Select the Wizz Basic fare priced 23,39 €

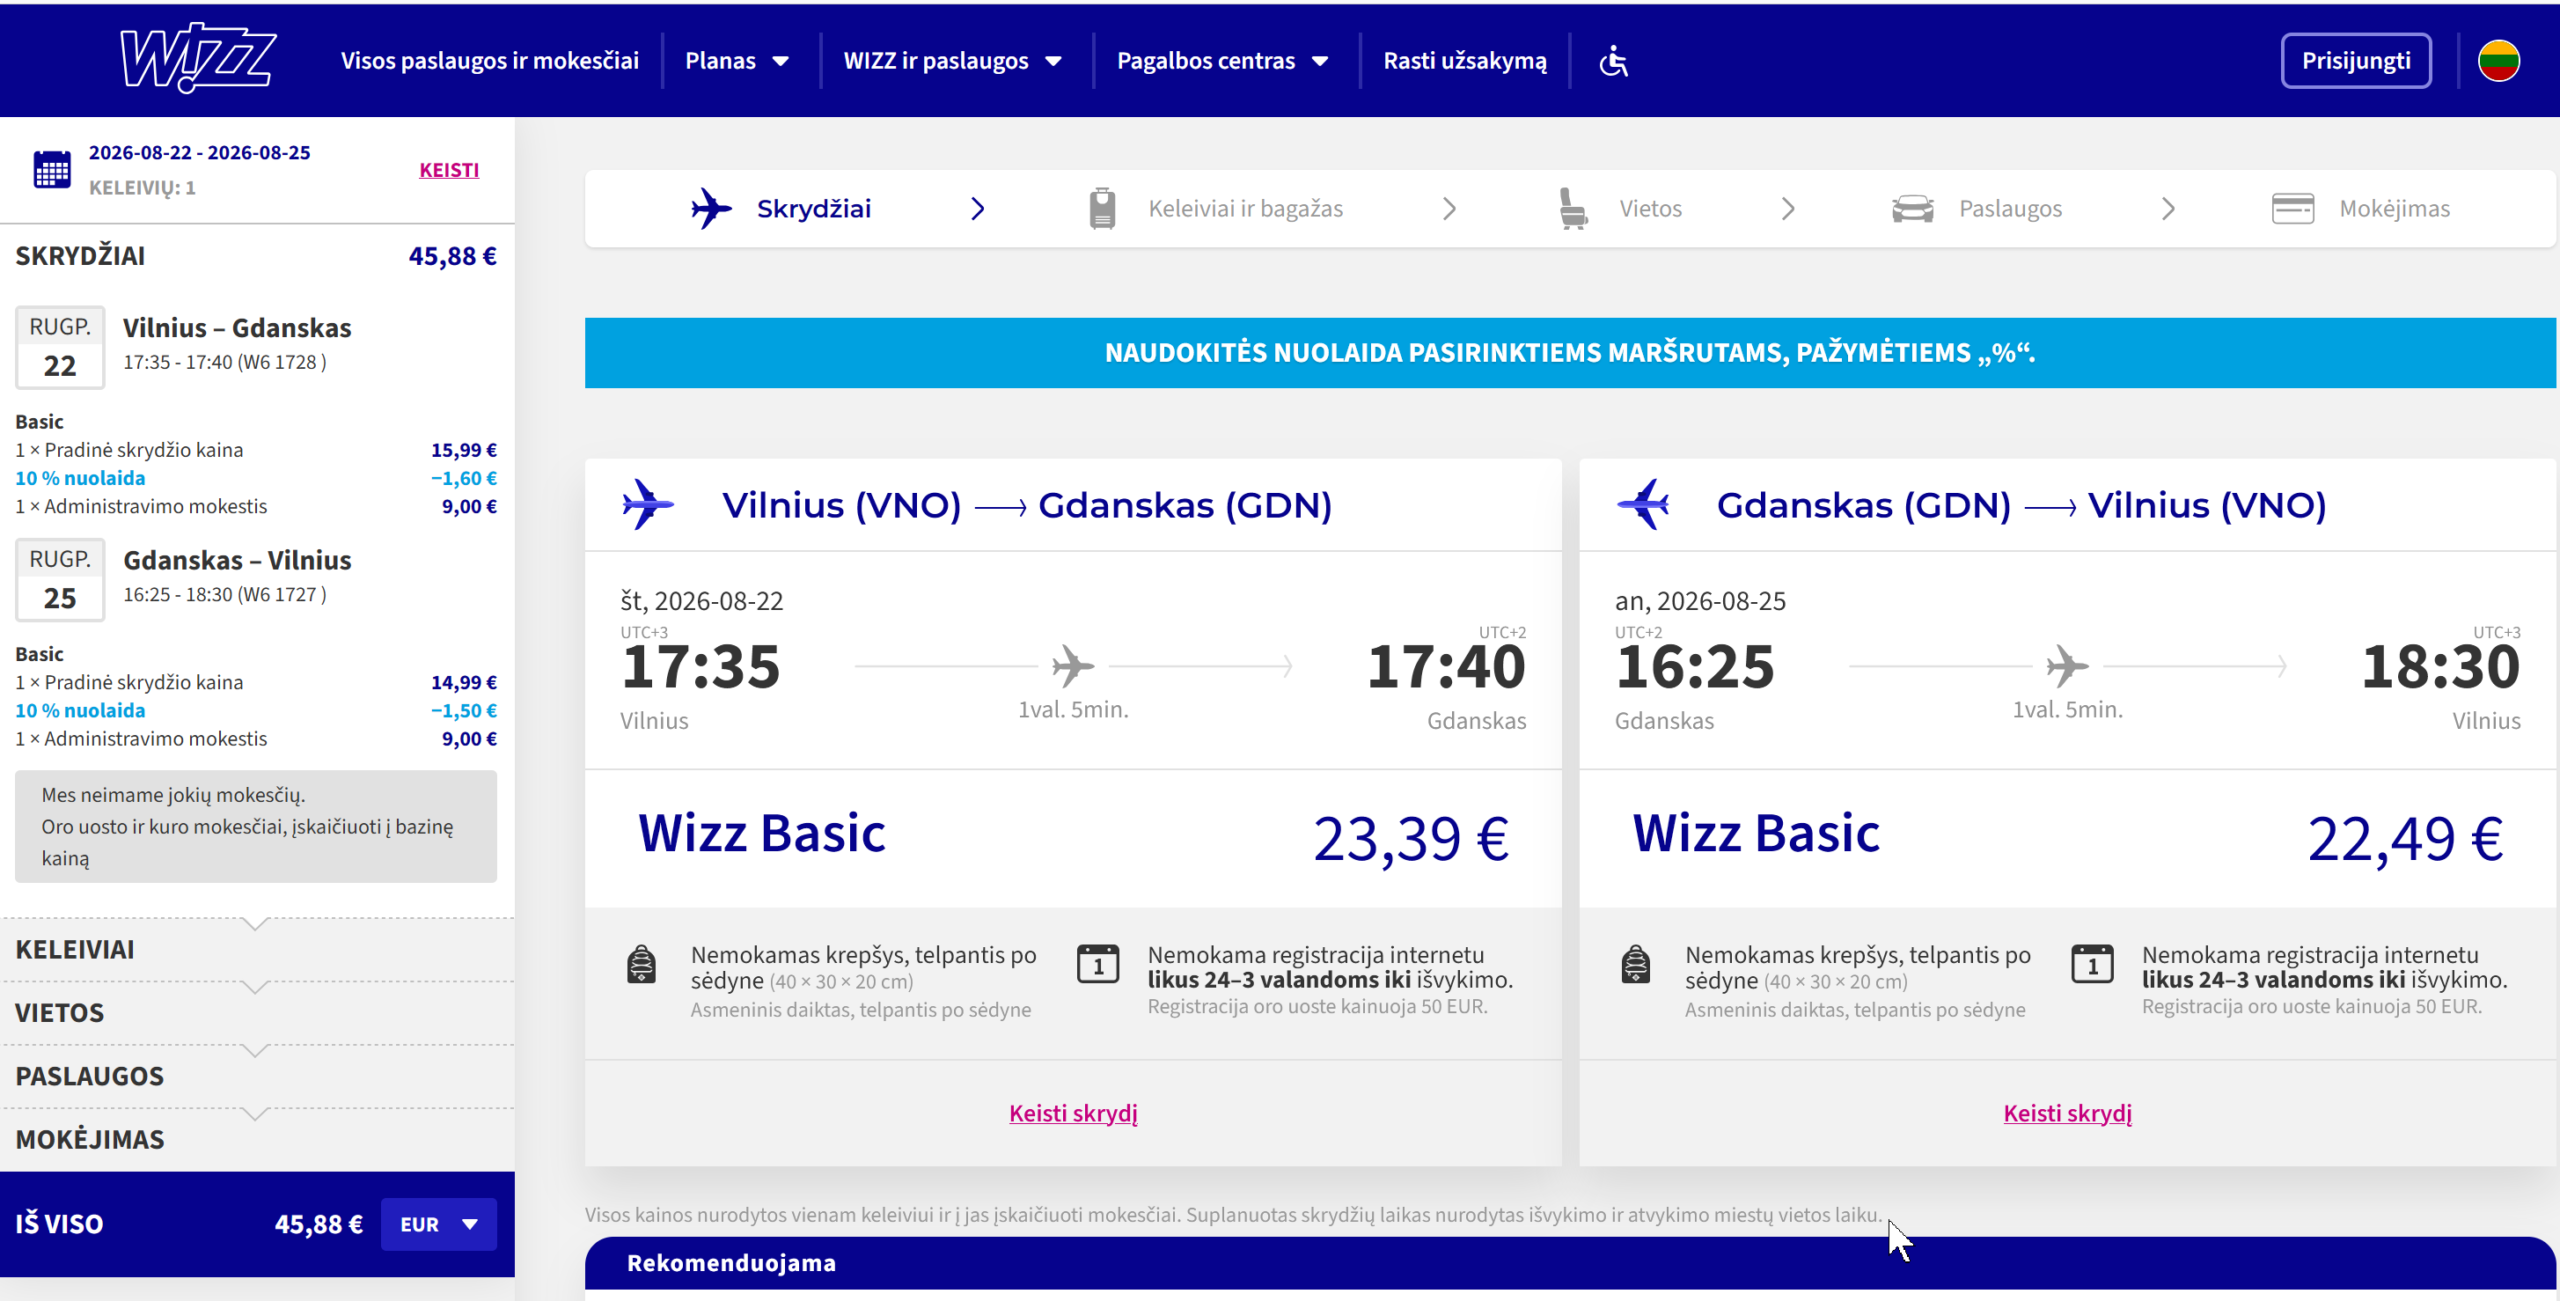point(1073,838)
